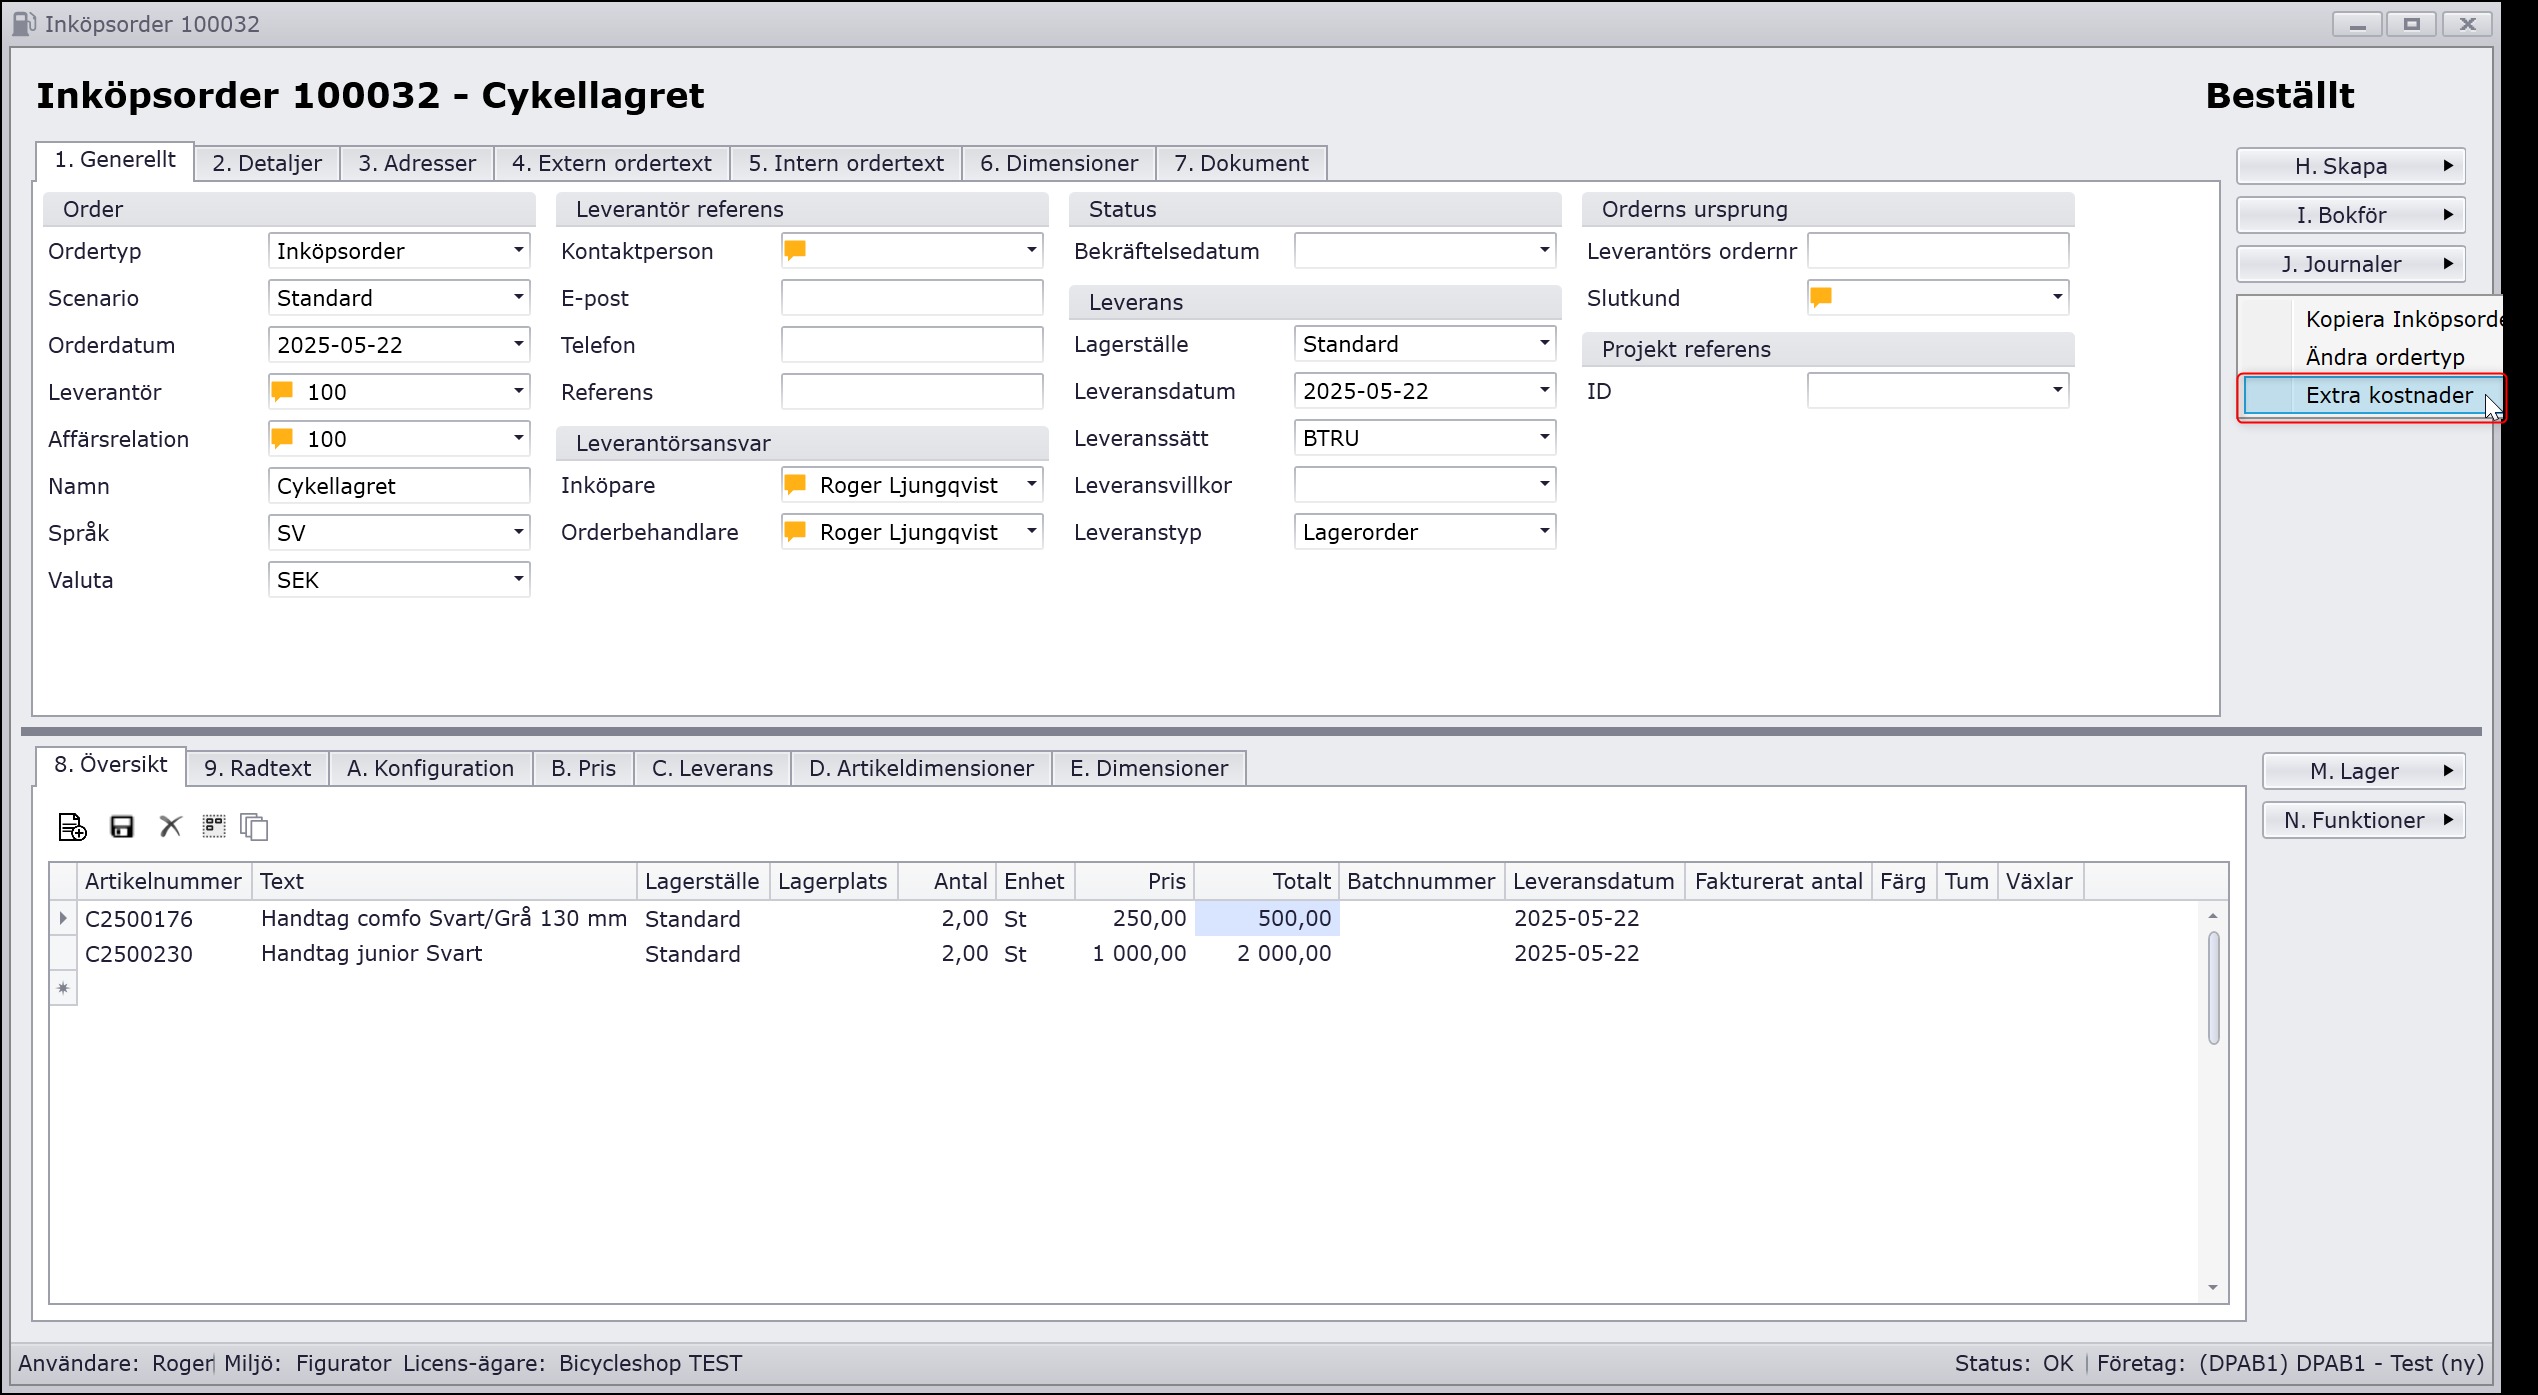Click the orange note icon beside Inköpare

796,485
